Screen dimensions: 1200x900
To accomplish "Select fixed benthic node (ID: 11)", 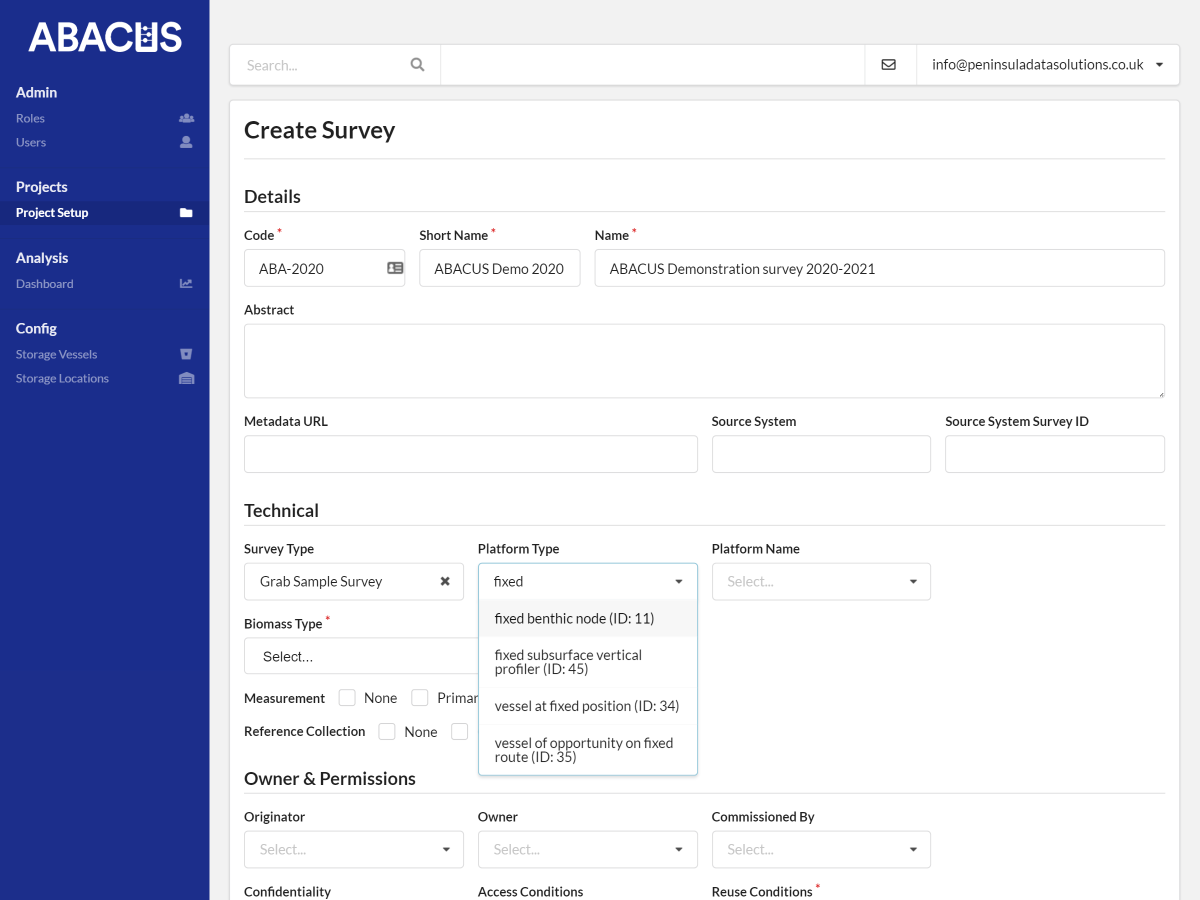I will pos(588,618).
